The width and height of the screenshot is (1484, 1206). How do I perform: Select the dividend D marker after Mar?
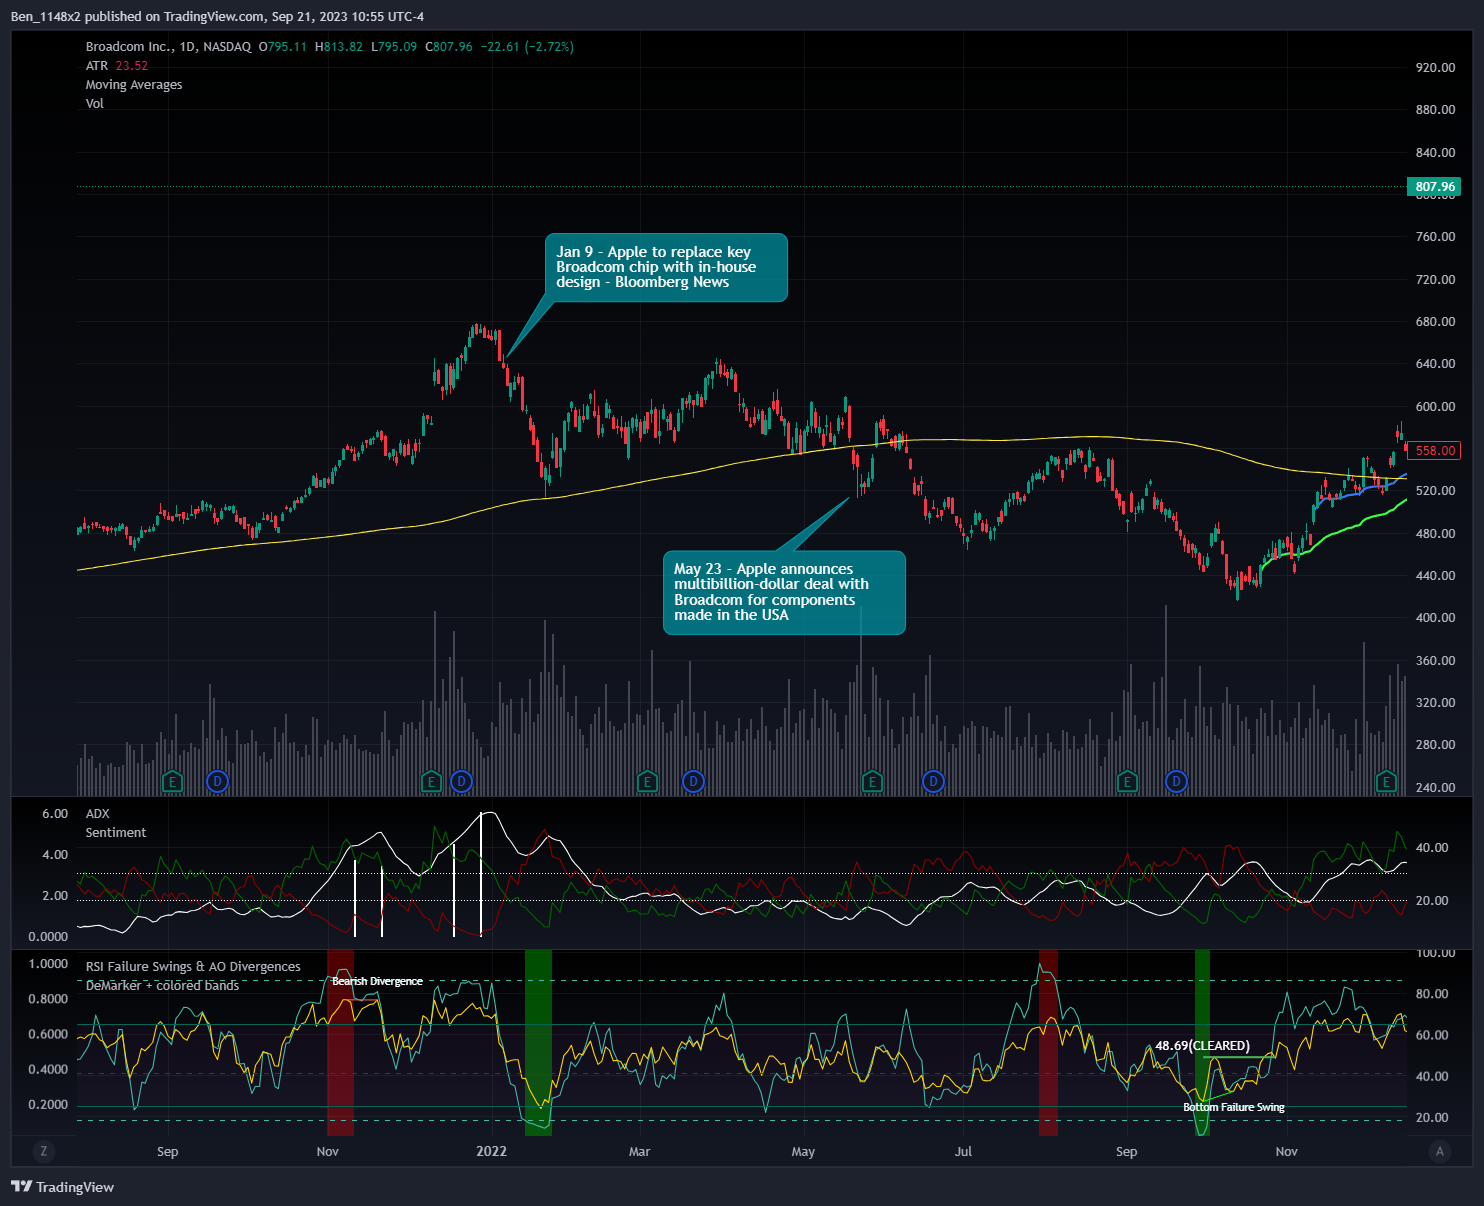coord(692,781)
